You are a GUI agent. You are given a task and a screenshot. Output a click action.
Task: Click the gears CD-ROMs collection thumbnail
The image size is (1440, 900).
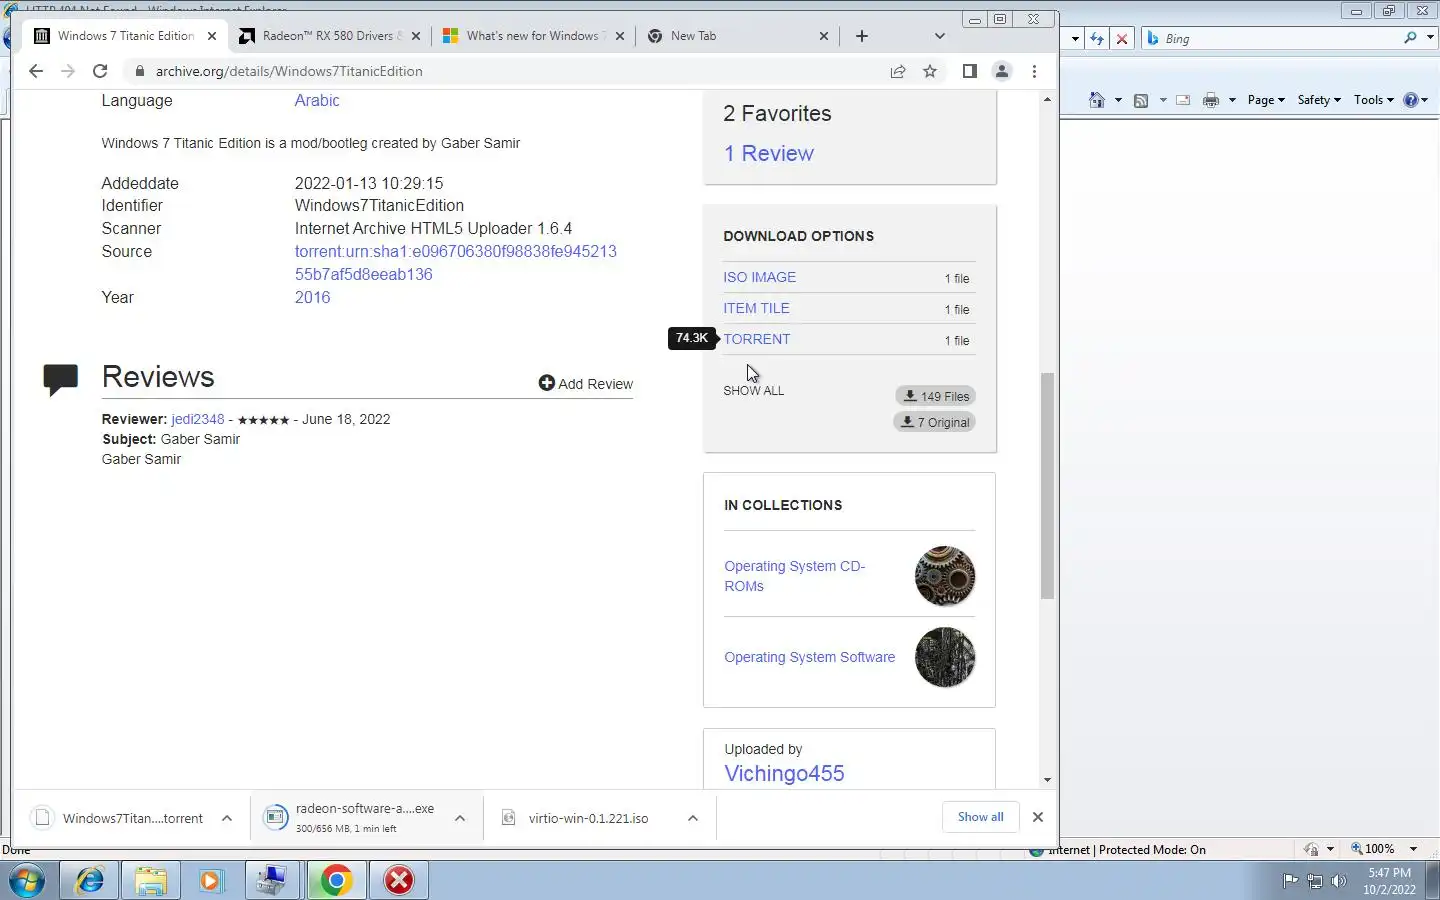pos(945,576)
